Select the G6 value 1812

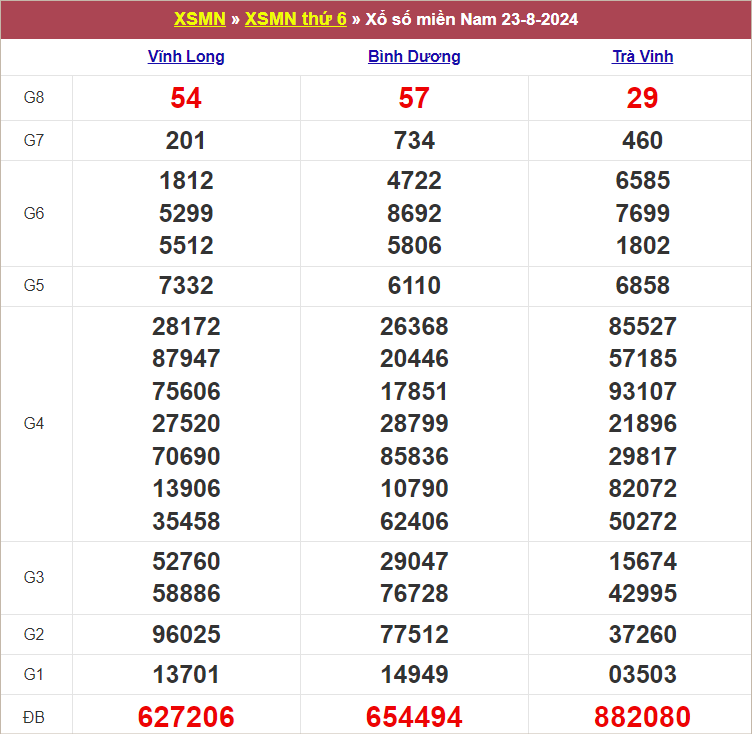pos(186,181)
